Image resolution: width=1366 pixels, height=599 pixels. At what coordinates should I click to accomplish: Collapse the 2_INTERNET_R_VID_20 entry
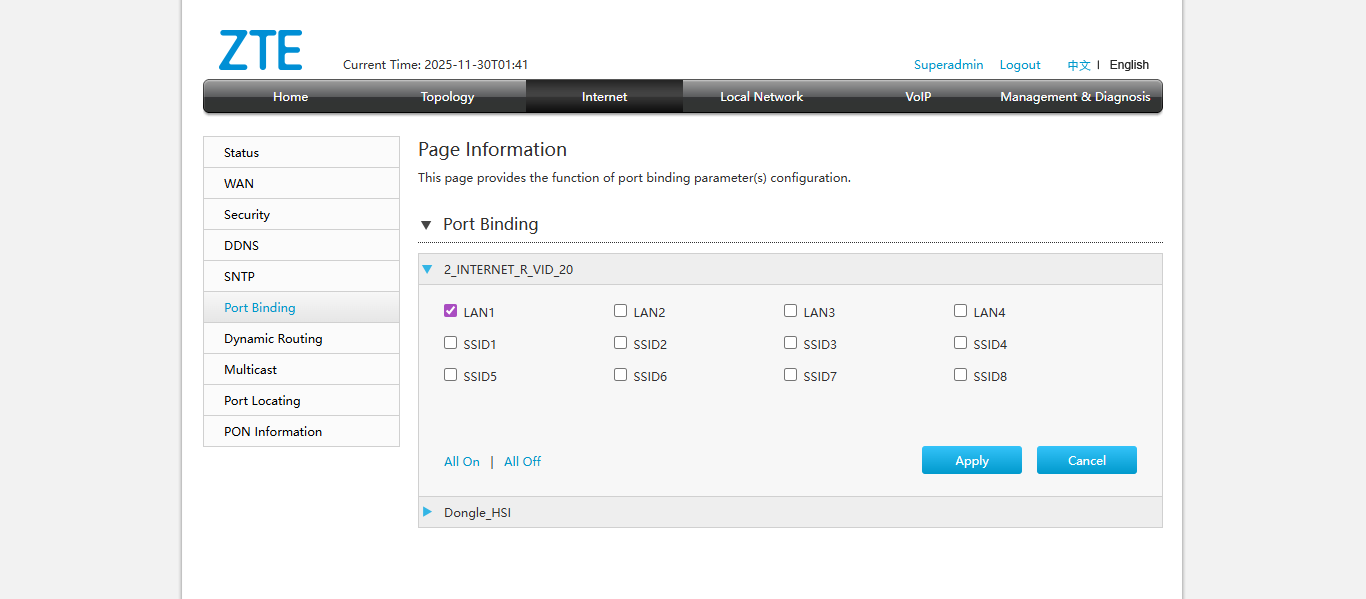click(427, 269)
